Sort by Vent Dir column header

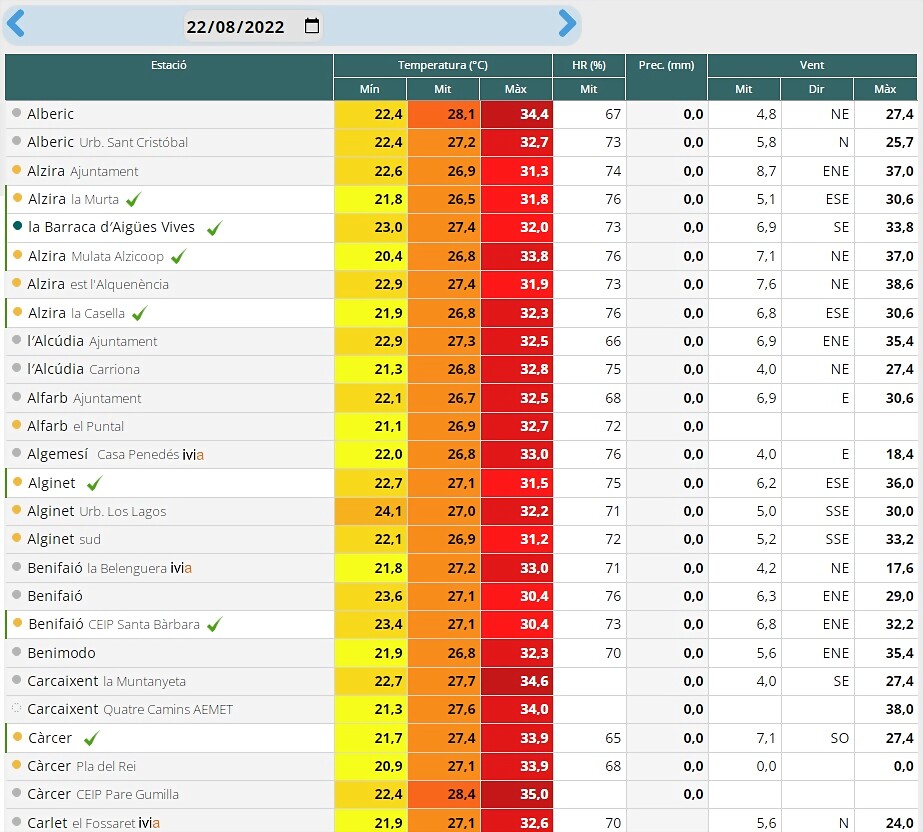[816, 89]
